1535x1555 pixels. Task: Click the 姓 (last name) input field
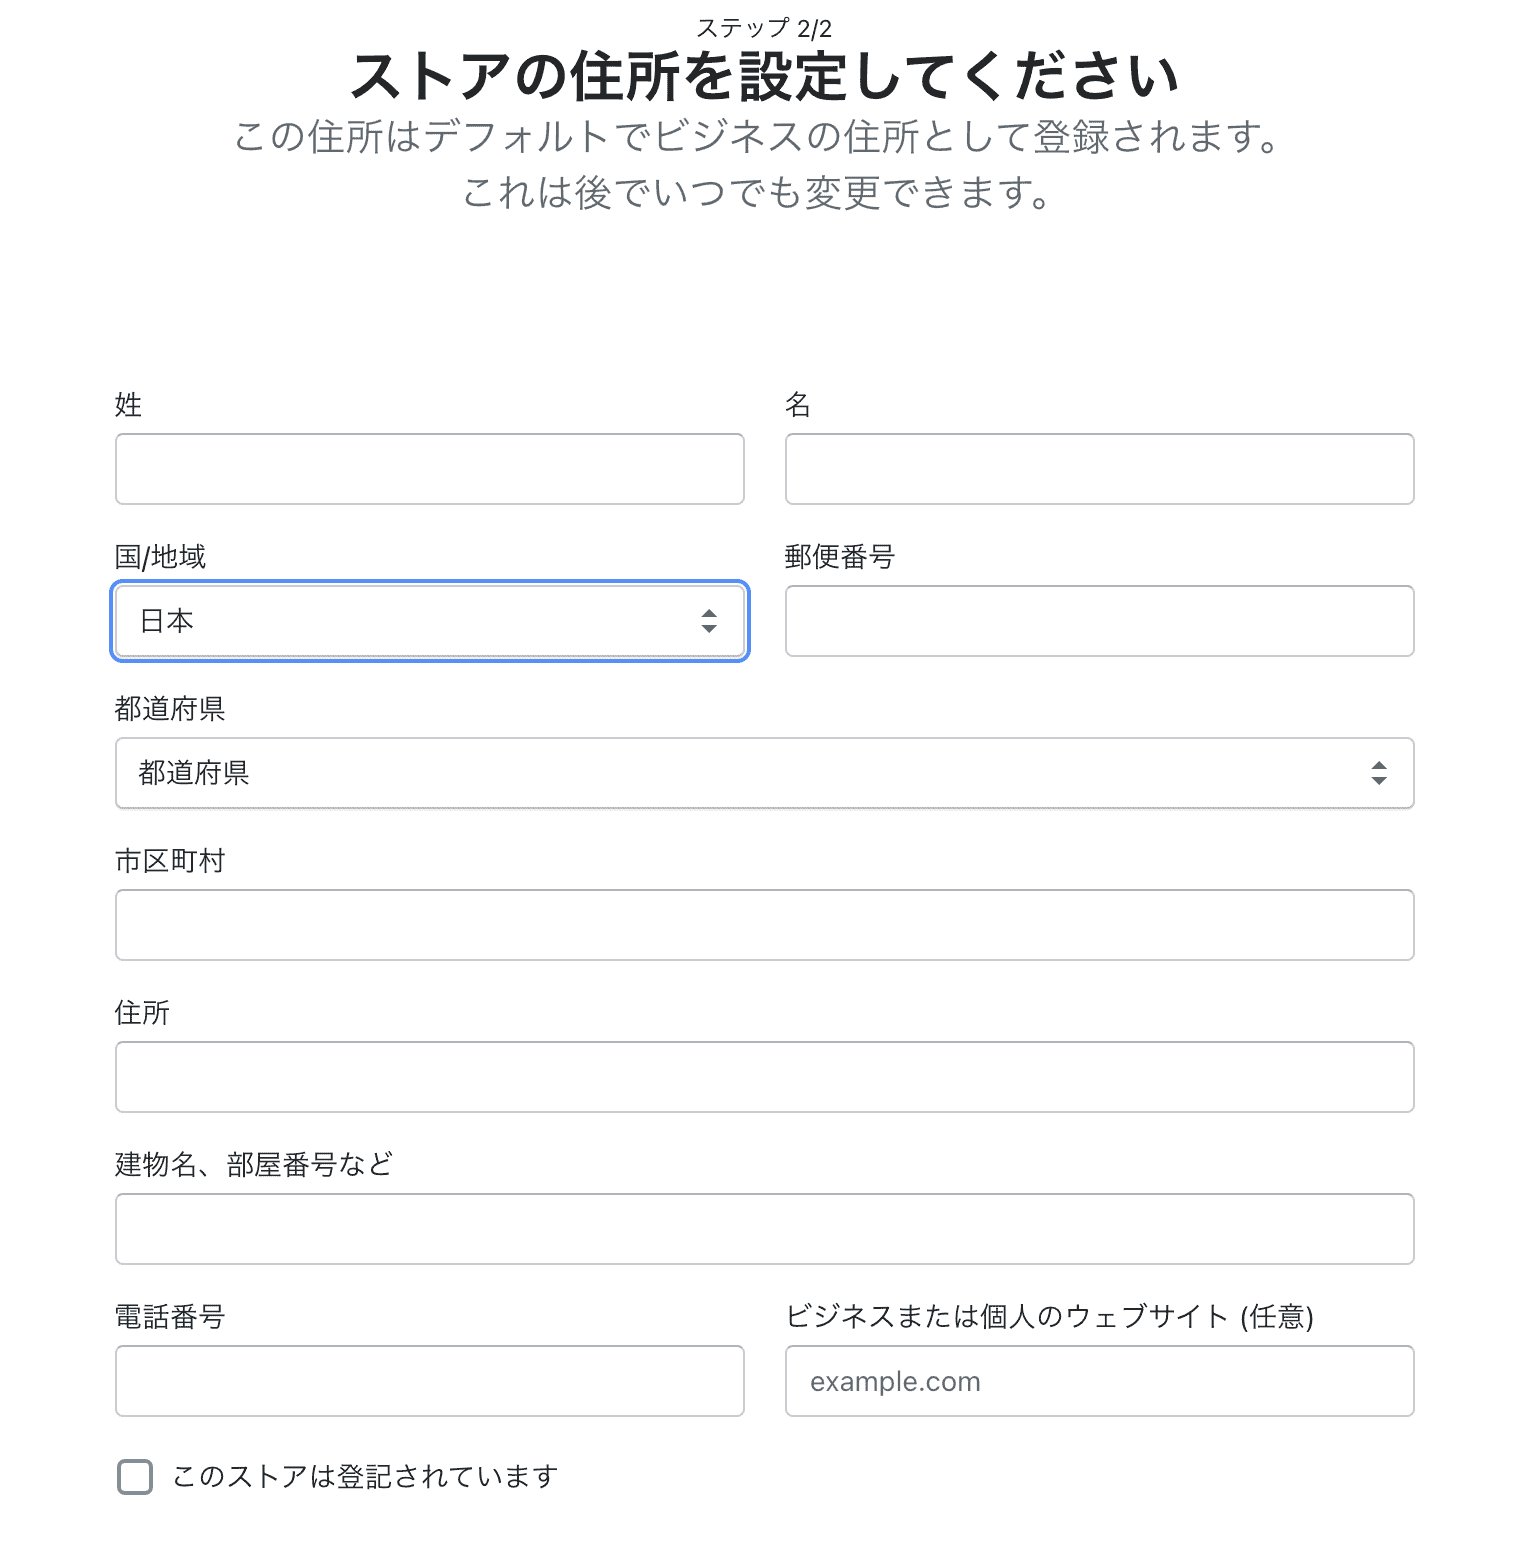coord(429,469)
